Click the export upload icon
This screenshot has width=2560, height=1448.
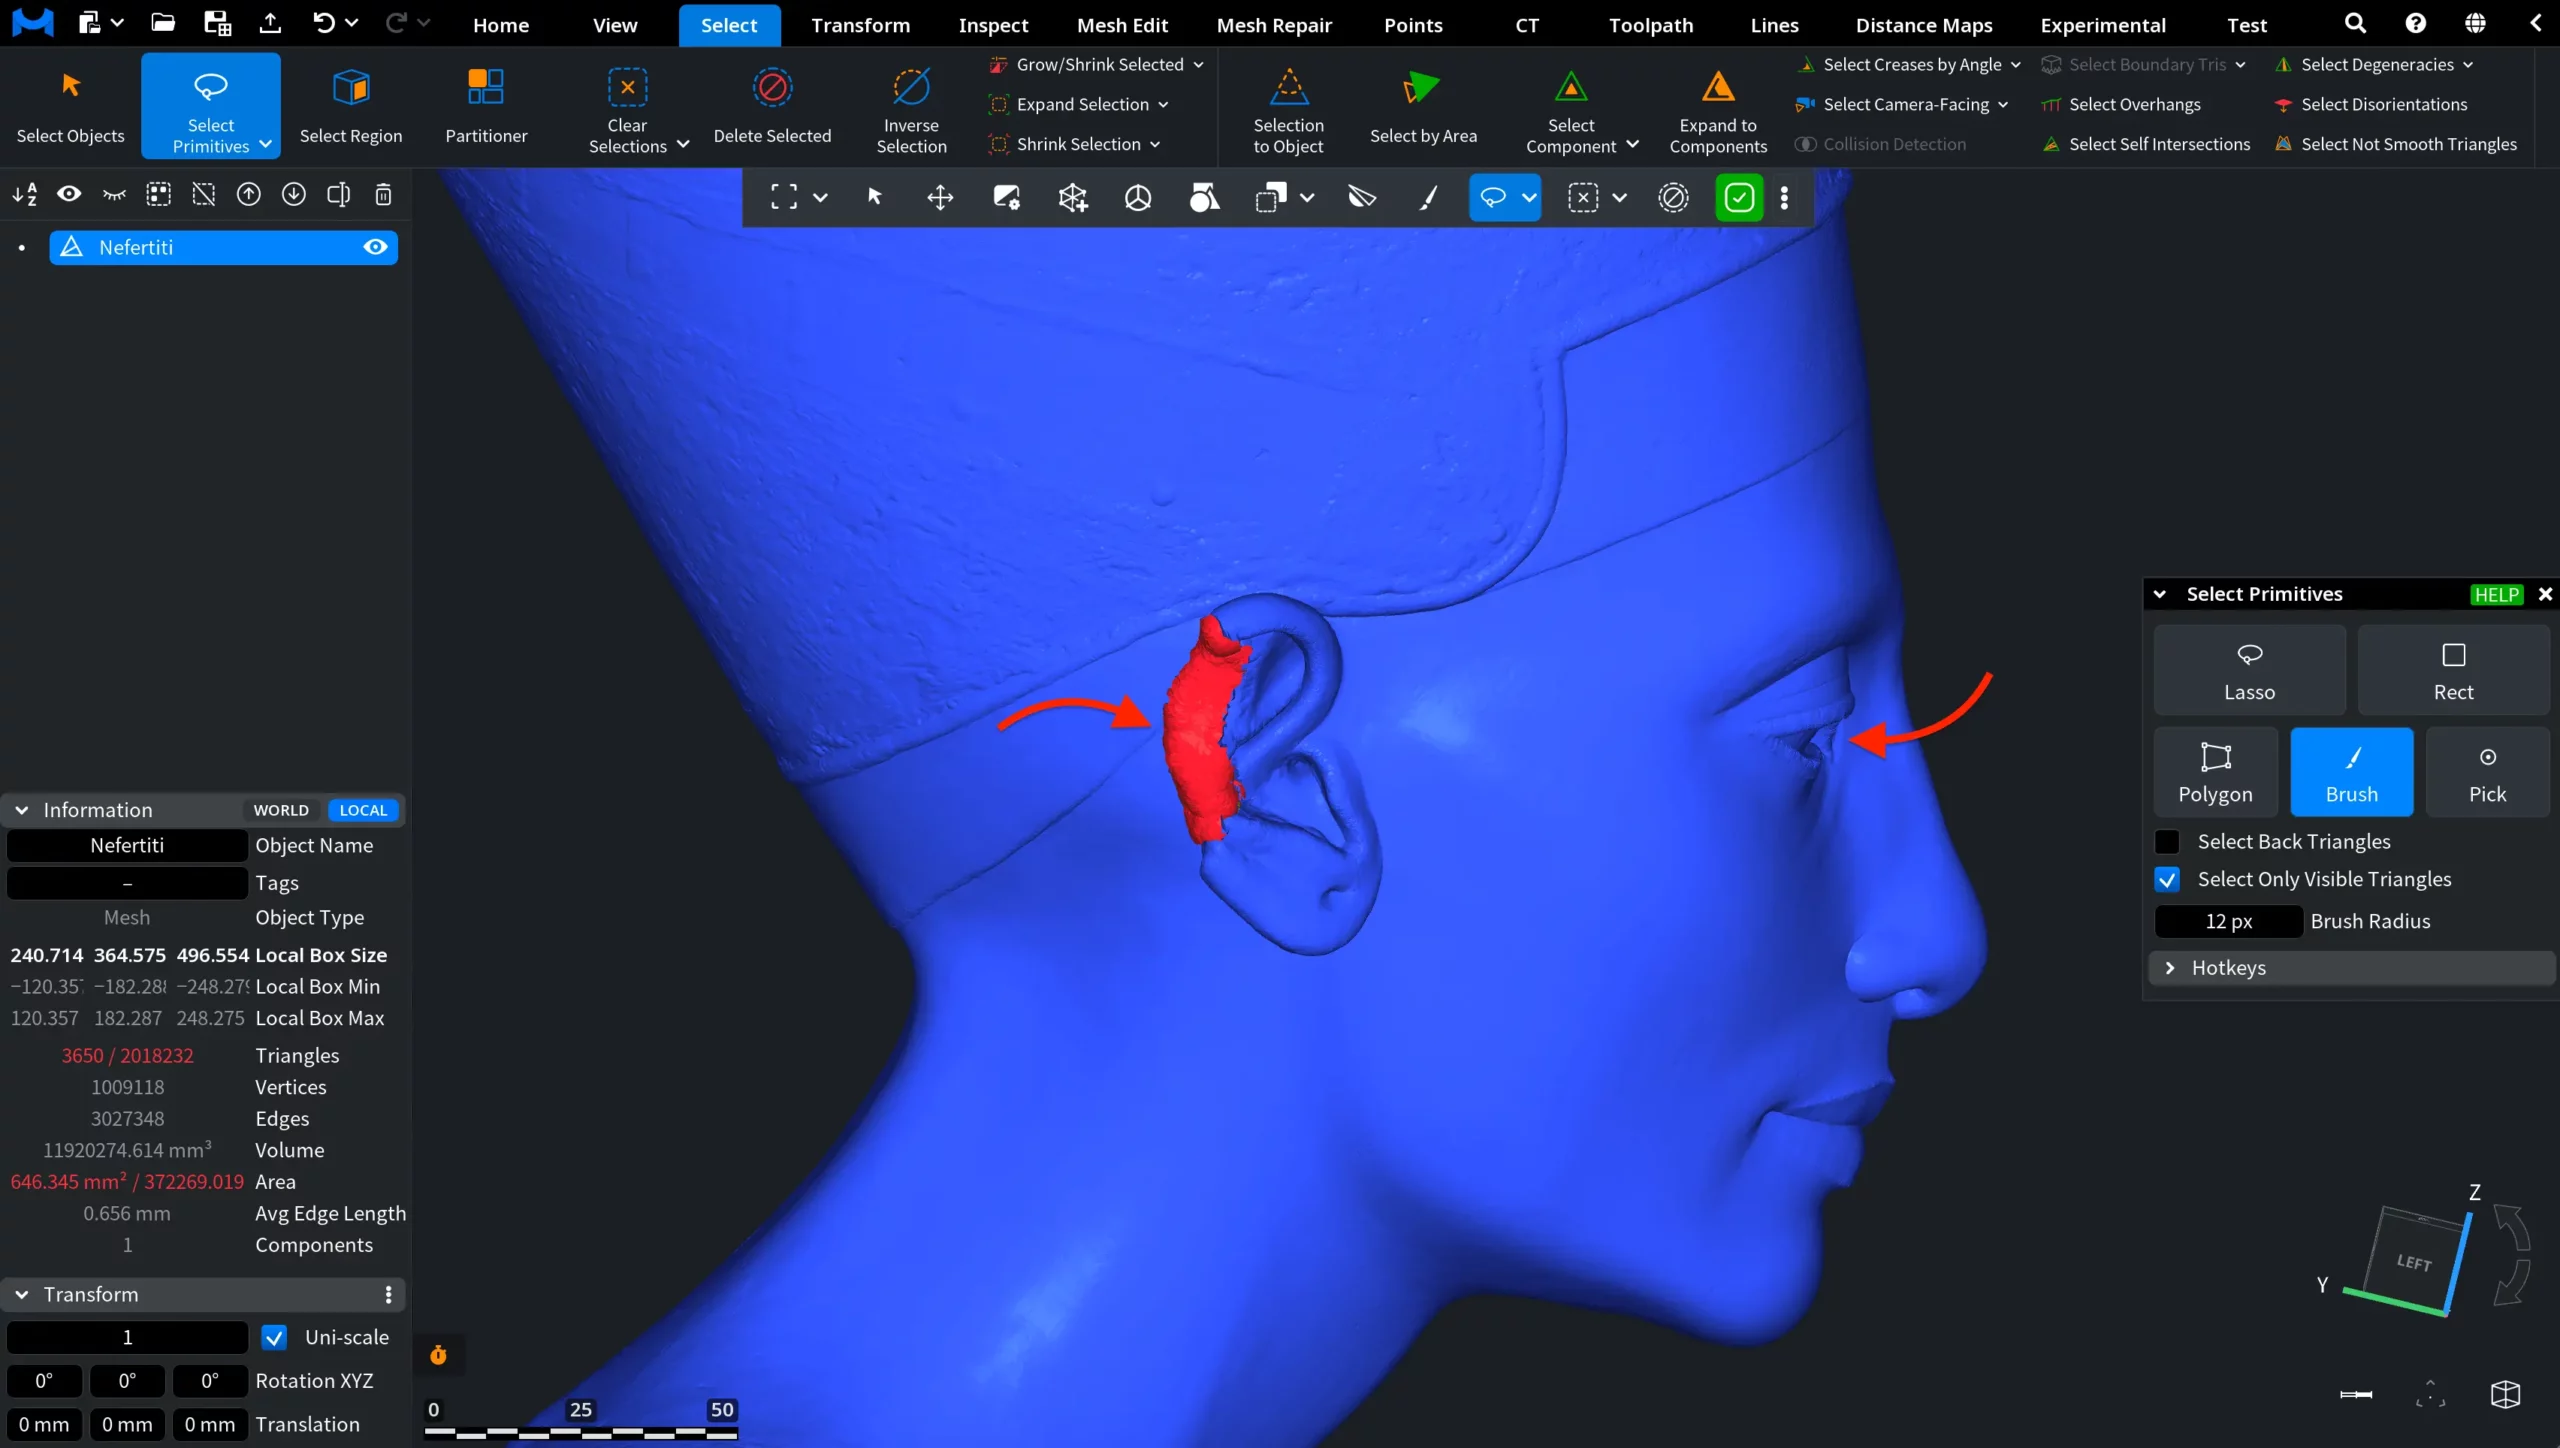pos(270,23)
